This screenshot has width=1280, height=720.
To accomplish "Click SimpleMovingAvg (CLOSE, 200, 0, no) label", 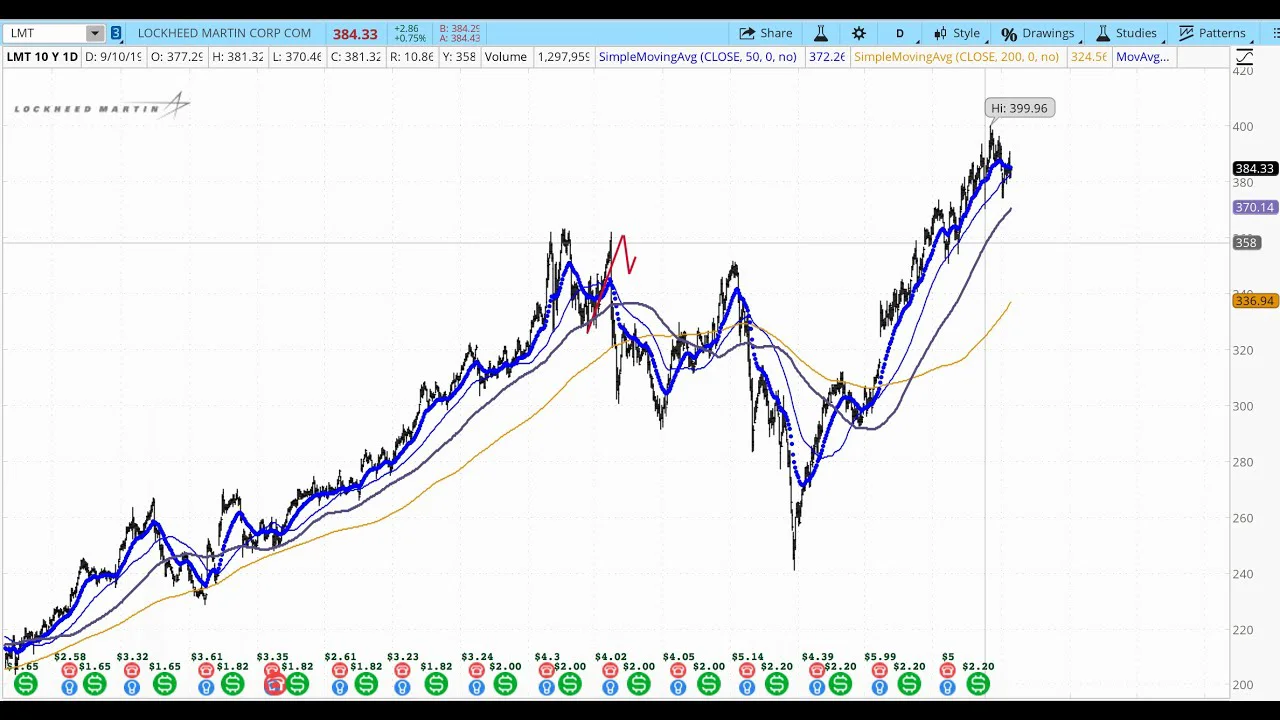I will pos(956,57).
